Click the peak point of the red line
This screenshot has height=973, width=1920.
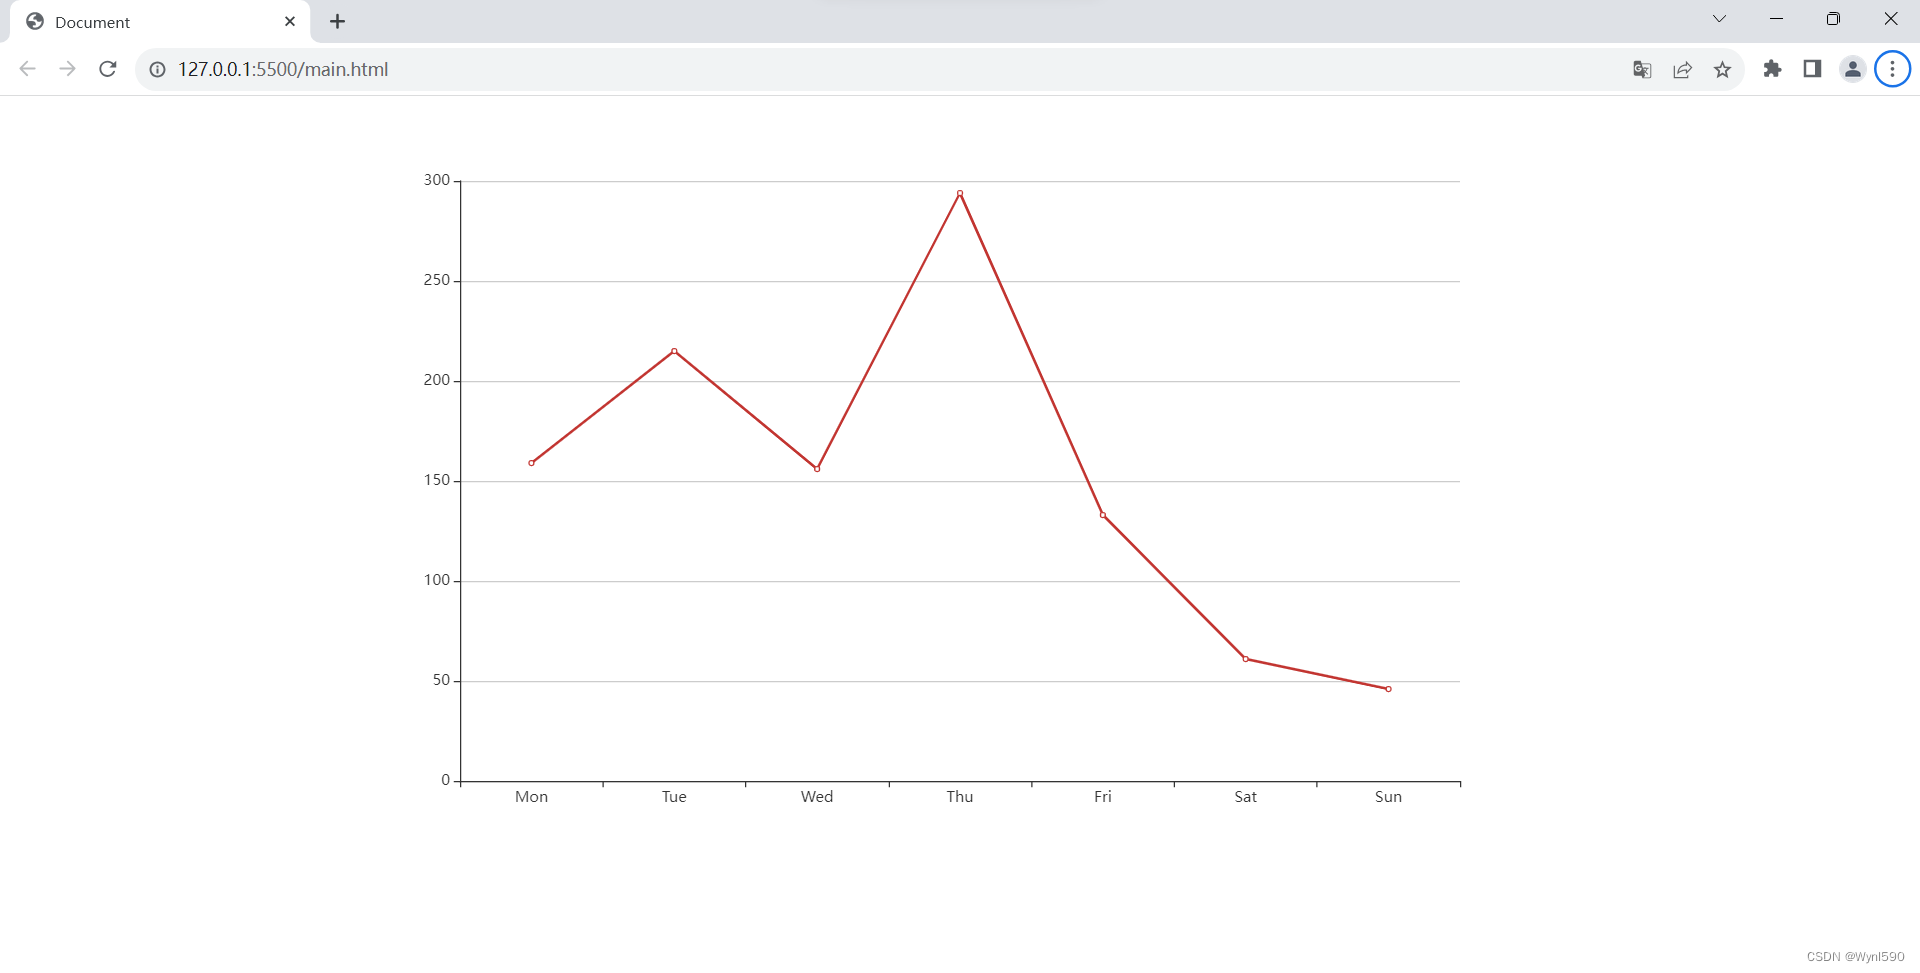(960, 192)
